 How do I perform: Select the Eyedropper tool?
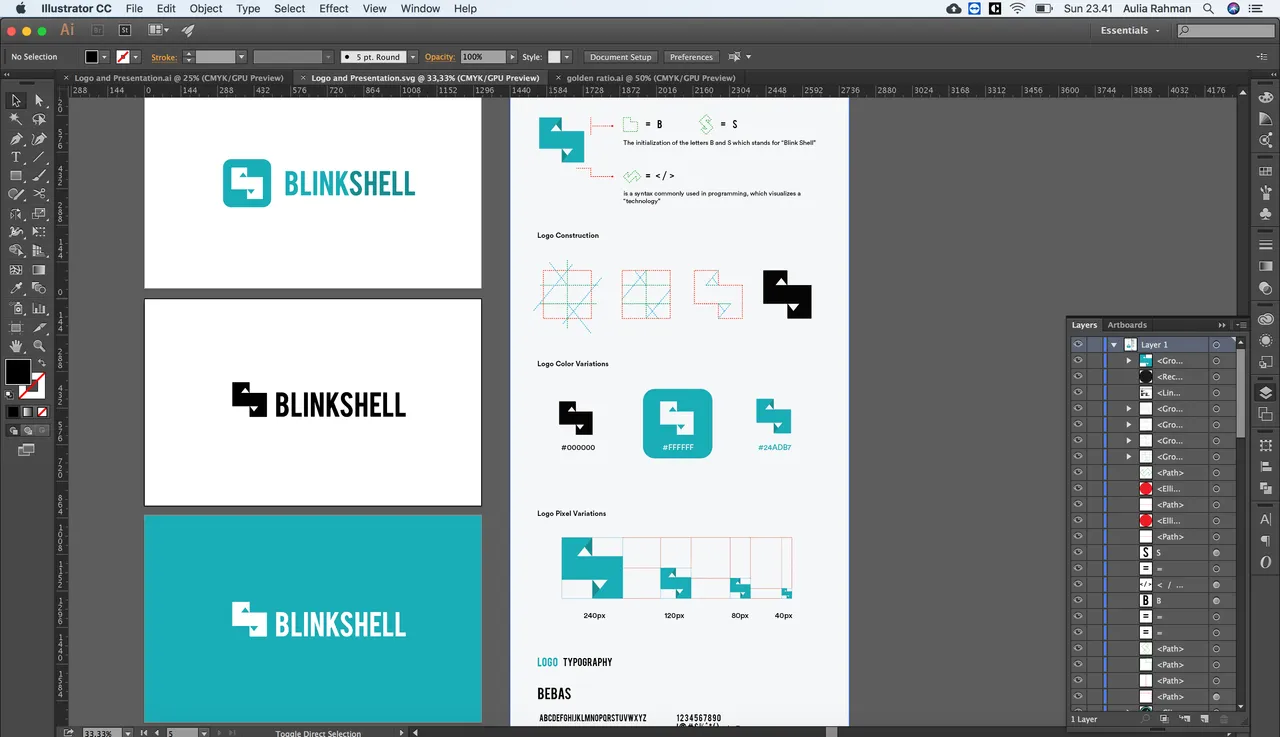pyautogui.click(x=16, y=289)
